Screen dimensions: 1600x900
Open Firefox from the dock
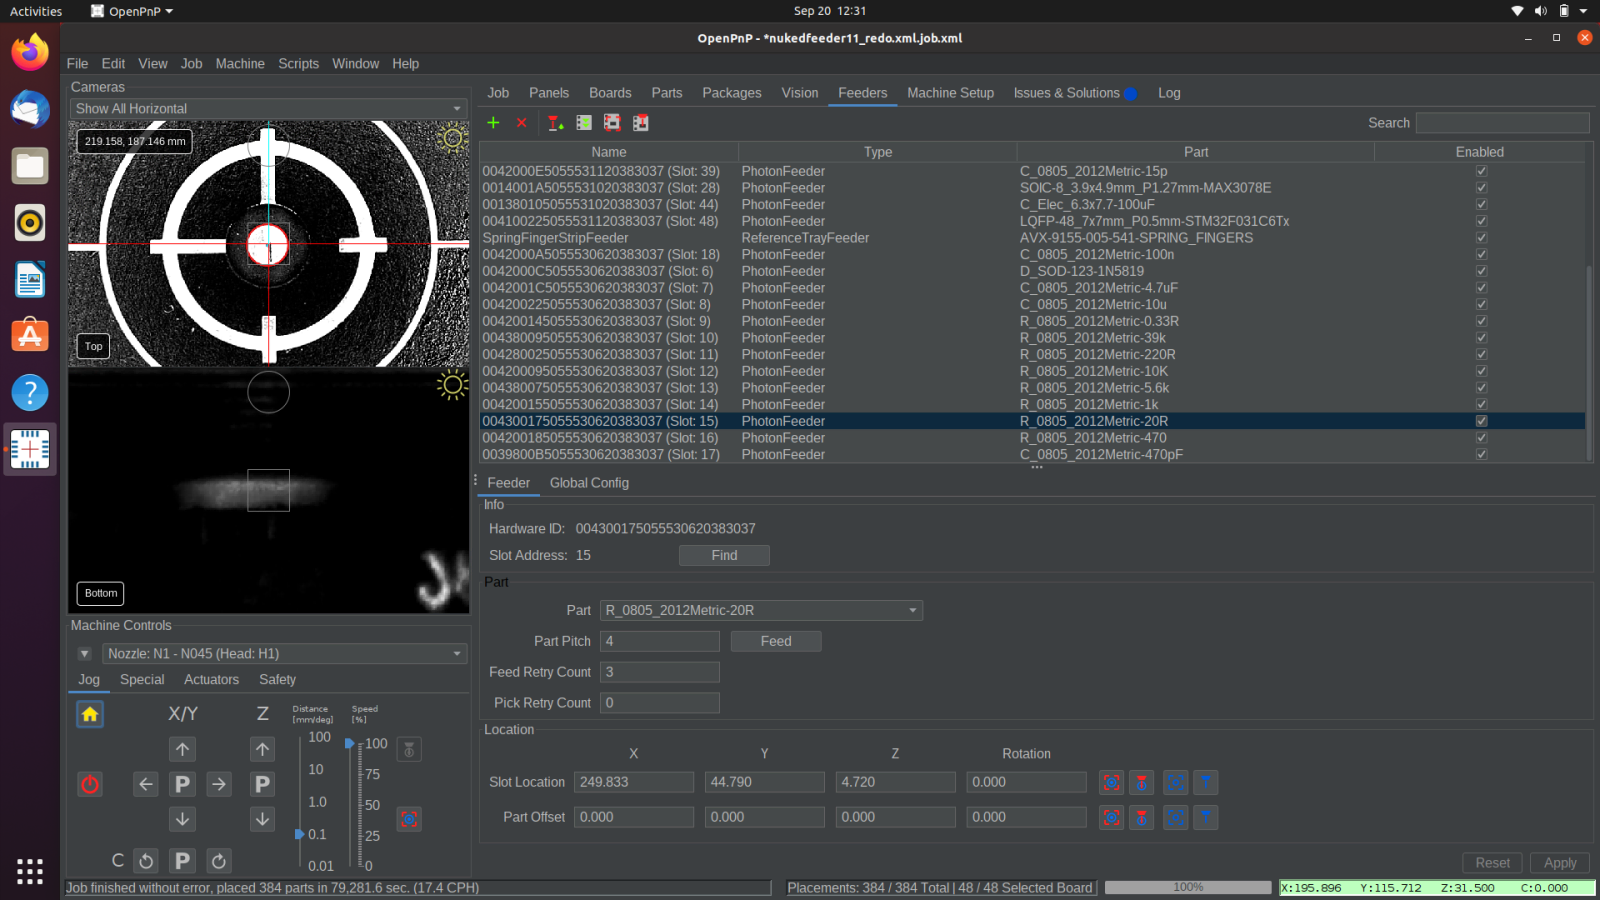tap(30, 52)
